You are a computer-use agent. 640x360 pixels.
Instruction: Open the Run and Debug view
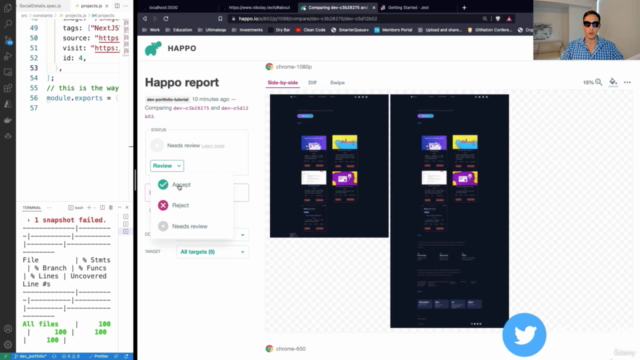[8, 56]
